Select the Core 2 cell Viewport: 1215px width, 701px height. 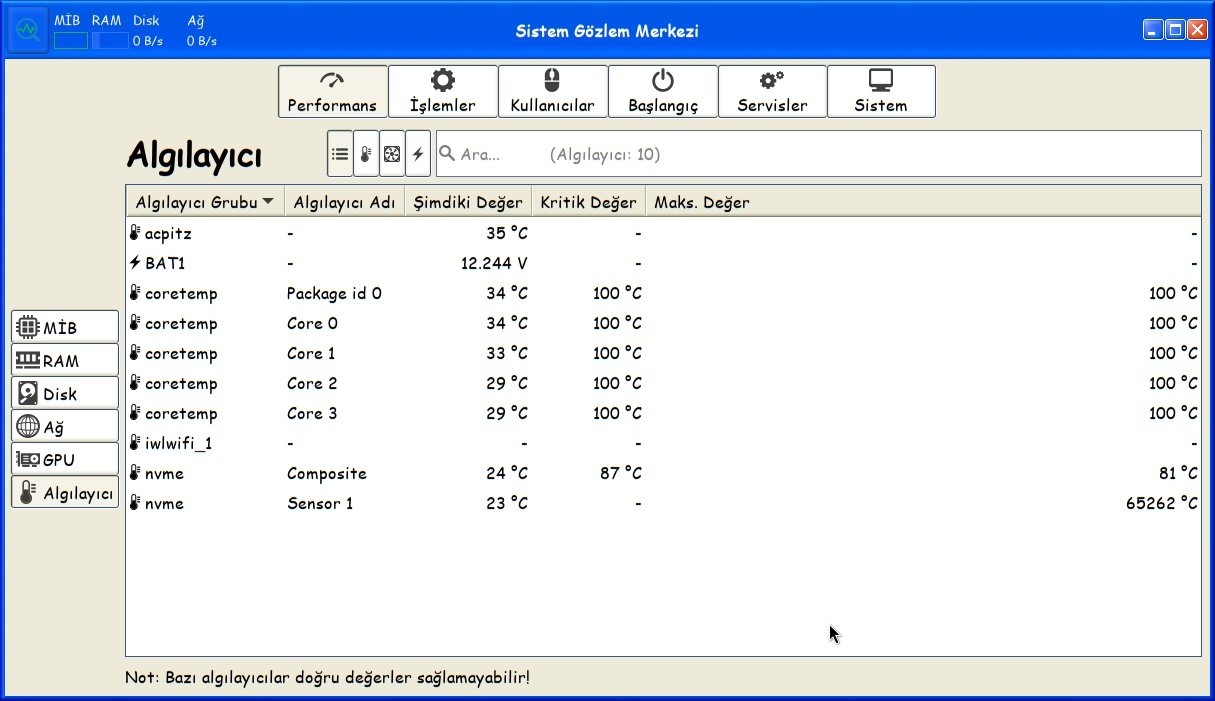point(312,383)
